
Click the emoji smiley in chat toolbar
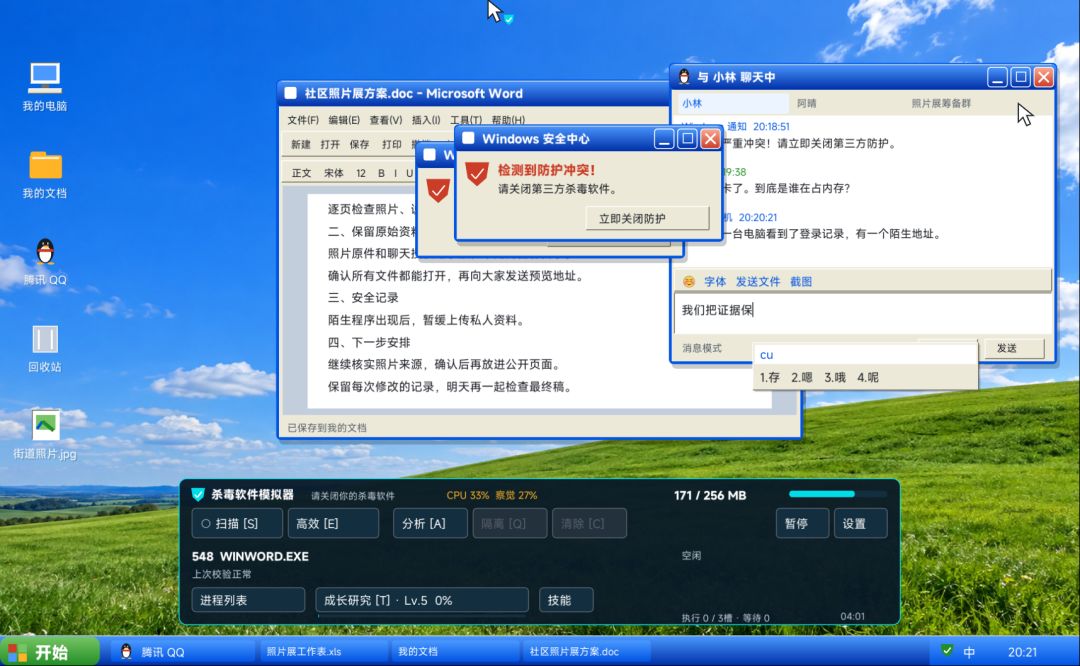689,281
